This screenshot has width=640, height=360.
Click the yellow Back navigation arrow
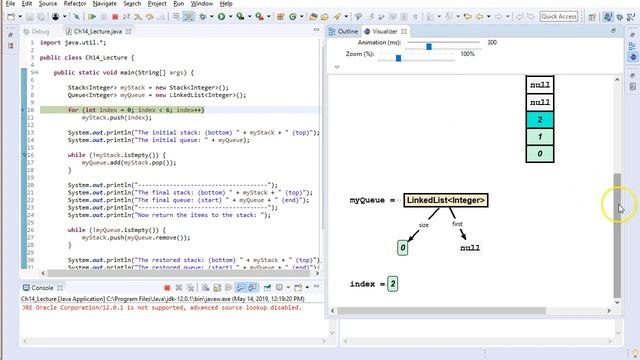click(x=480, y=17)
